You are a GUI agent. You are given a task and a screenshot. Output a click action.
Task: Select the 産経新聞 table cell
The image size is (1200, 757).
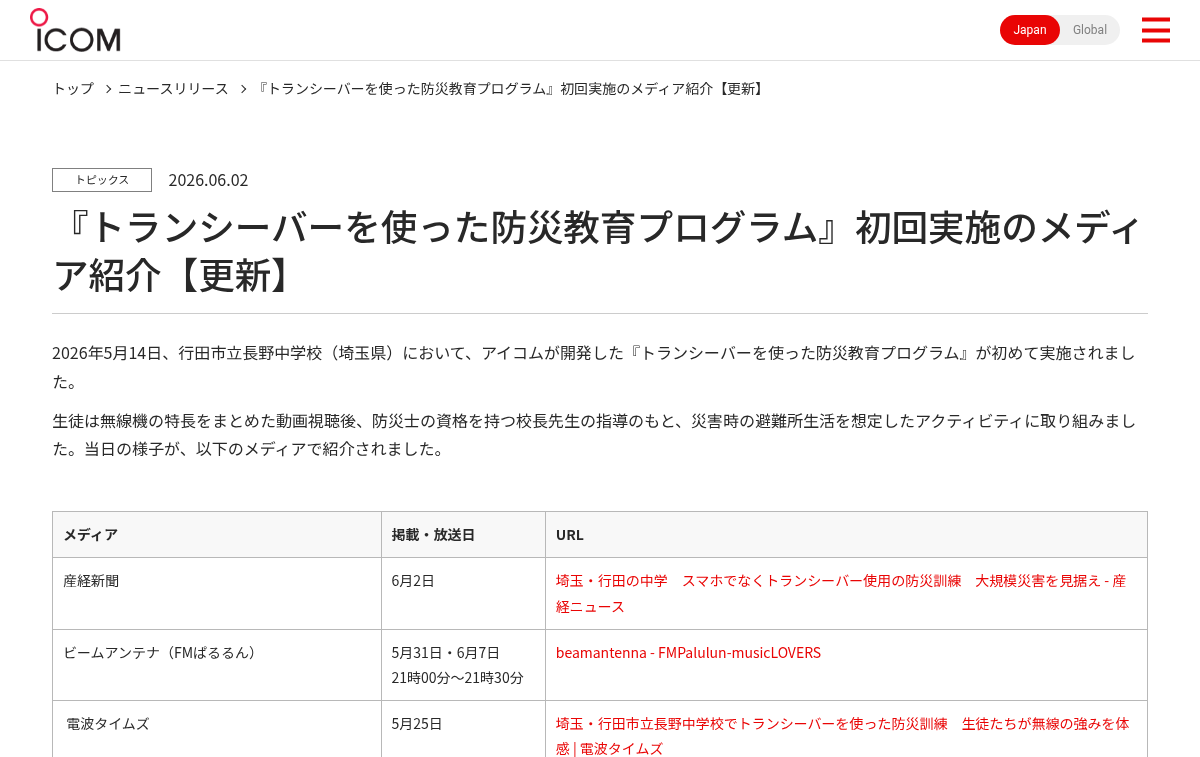coord(217,593)
